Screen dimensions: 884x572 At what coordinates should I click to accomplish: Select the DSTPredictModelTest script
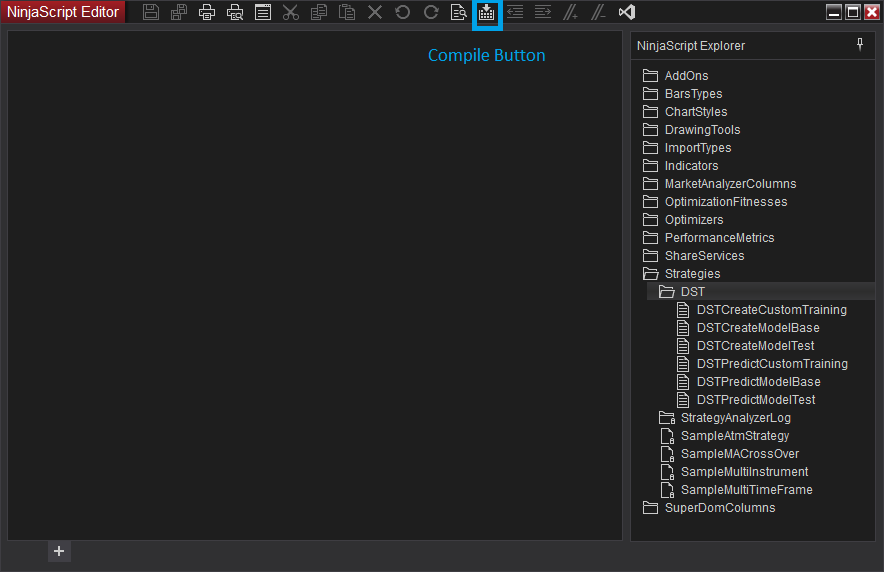[x=746, y=400]
